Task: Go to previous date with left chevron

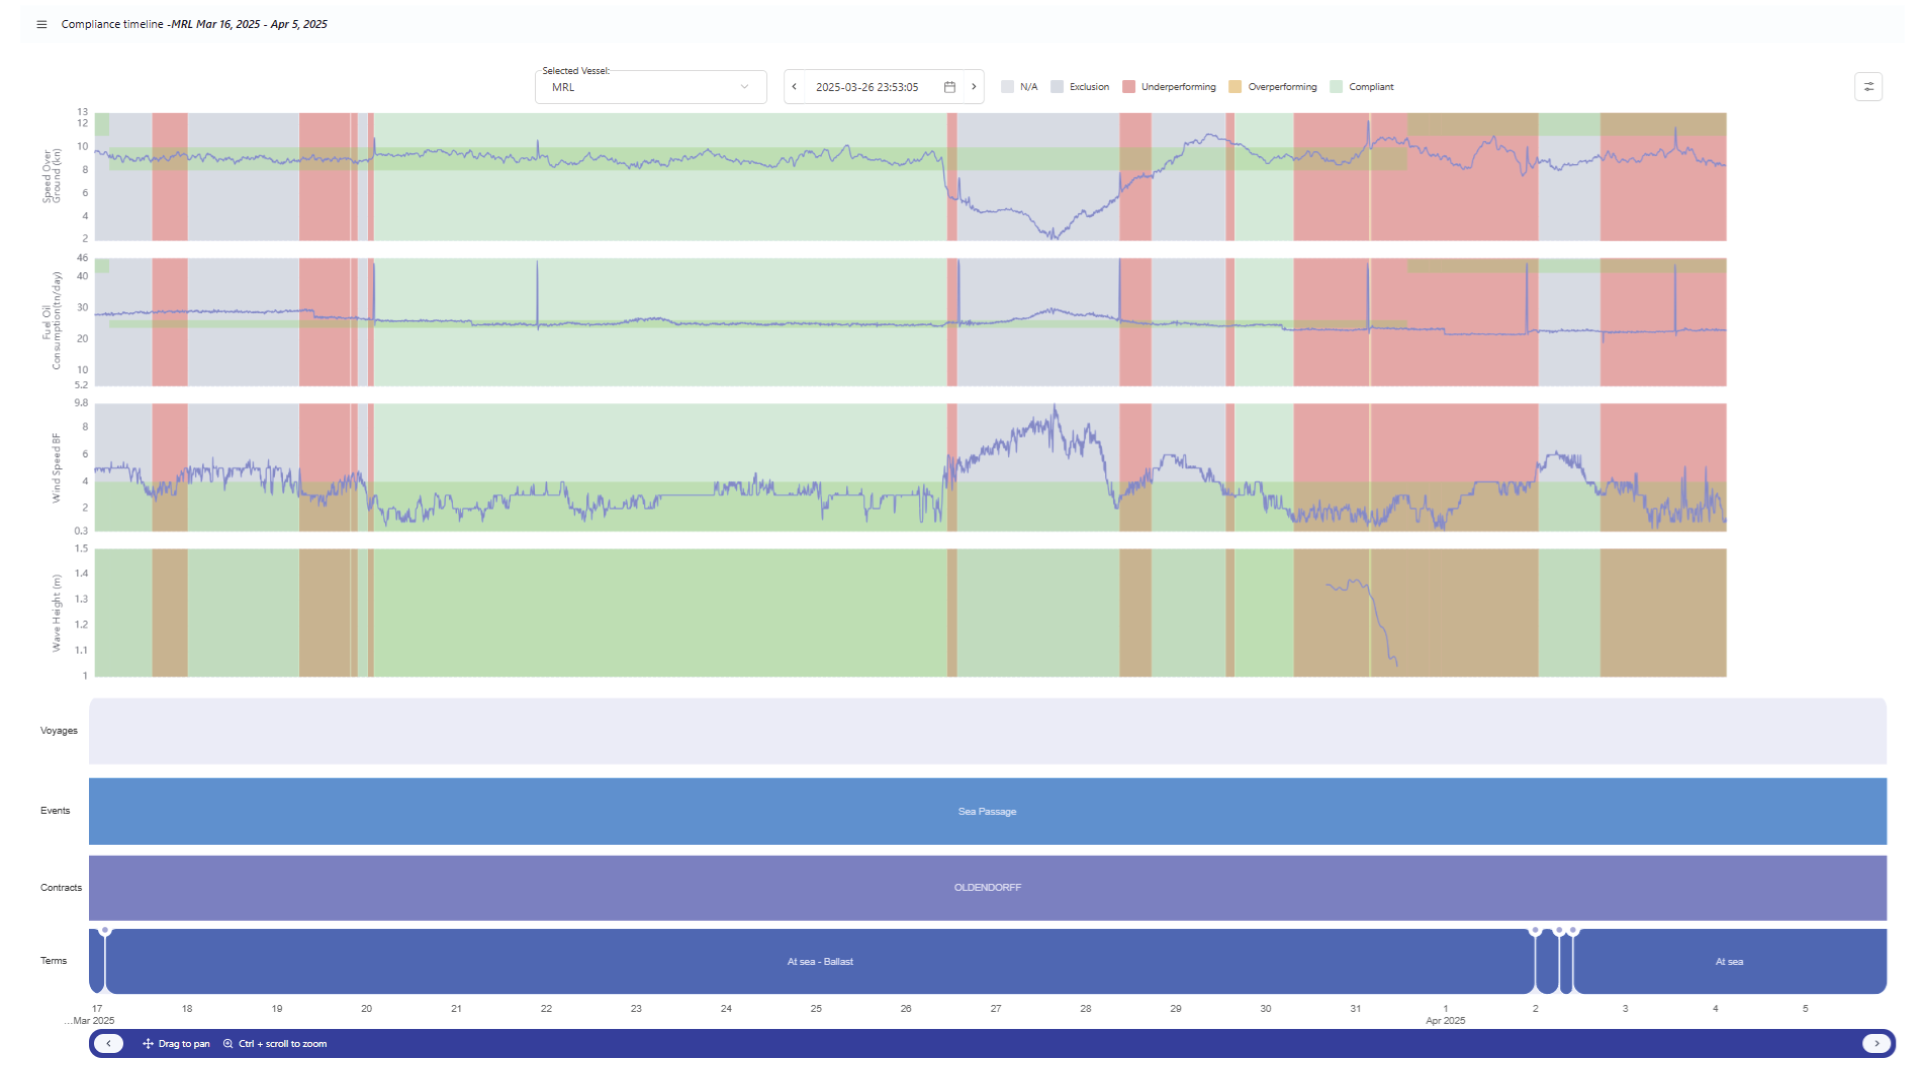Action: tap(794, 87)
